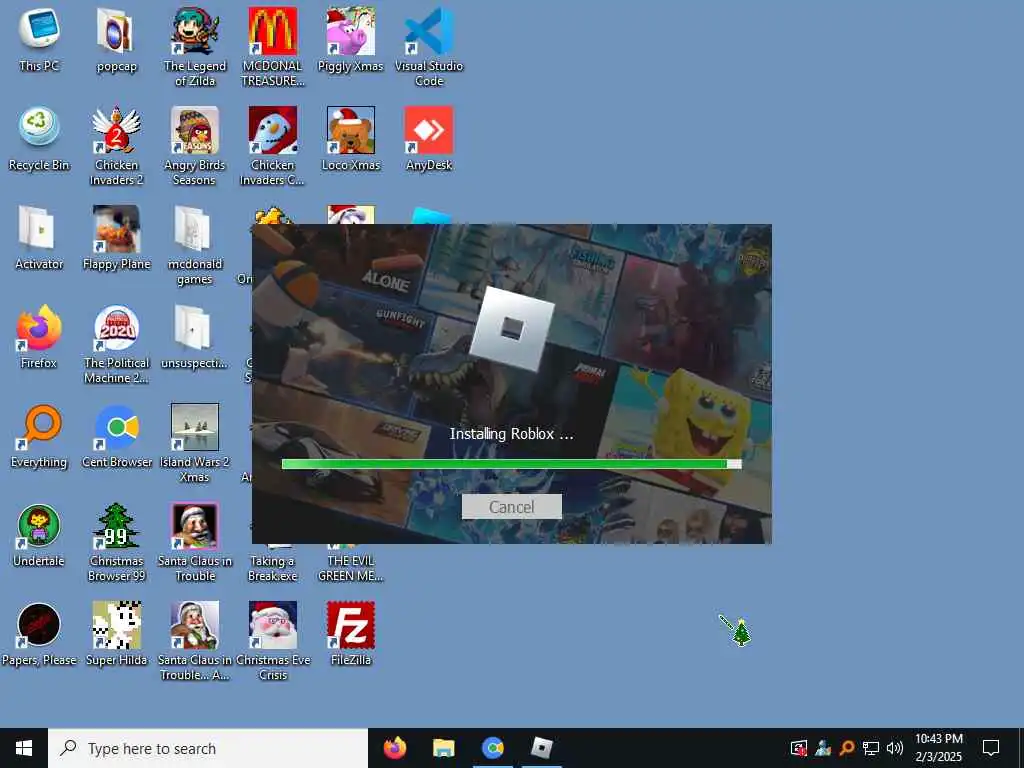Select Taking a Break.exe icon
This screenshot has height=768, width=1024.
(x=273, y=567)
